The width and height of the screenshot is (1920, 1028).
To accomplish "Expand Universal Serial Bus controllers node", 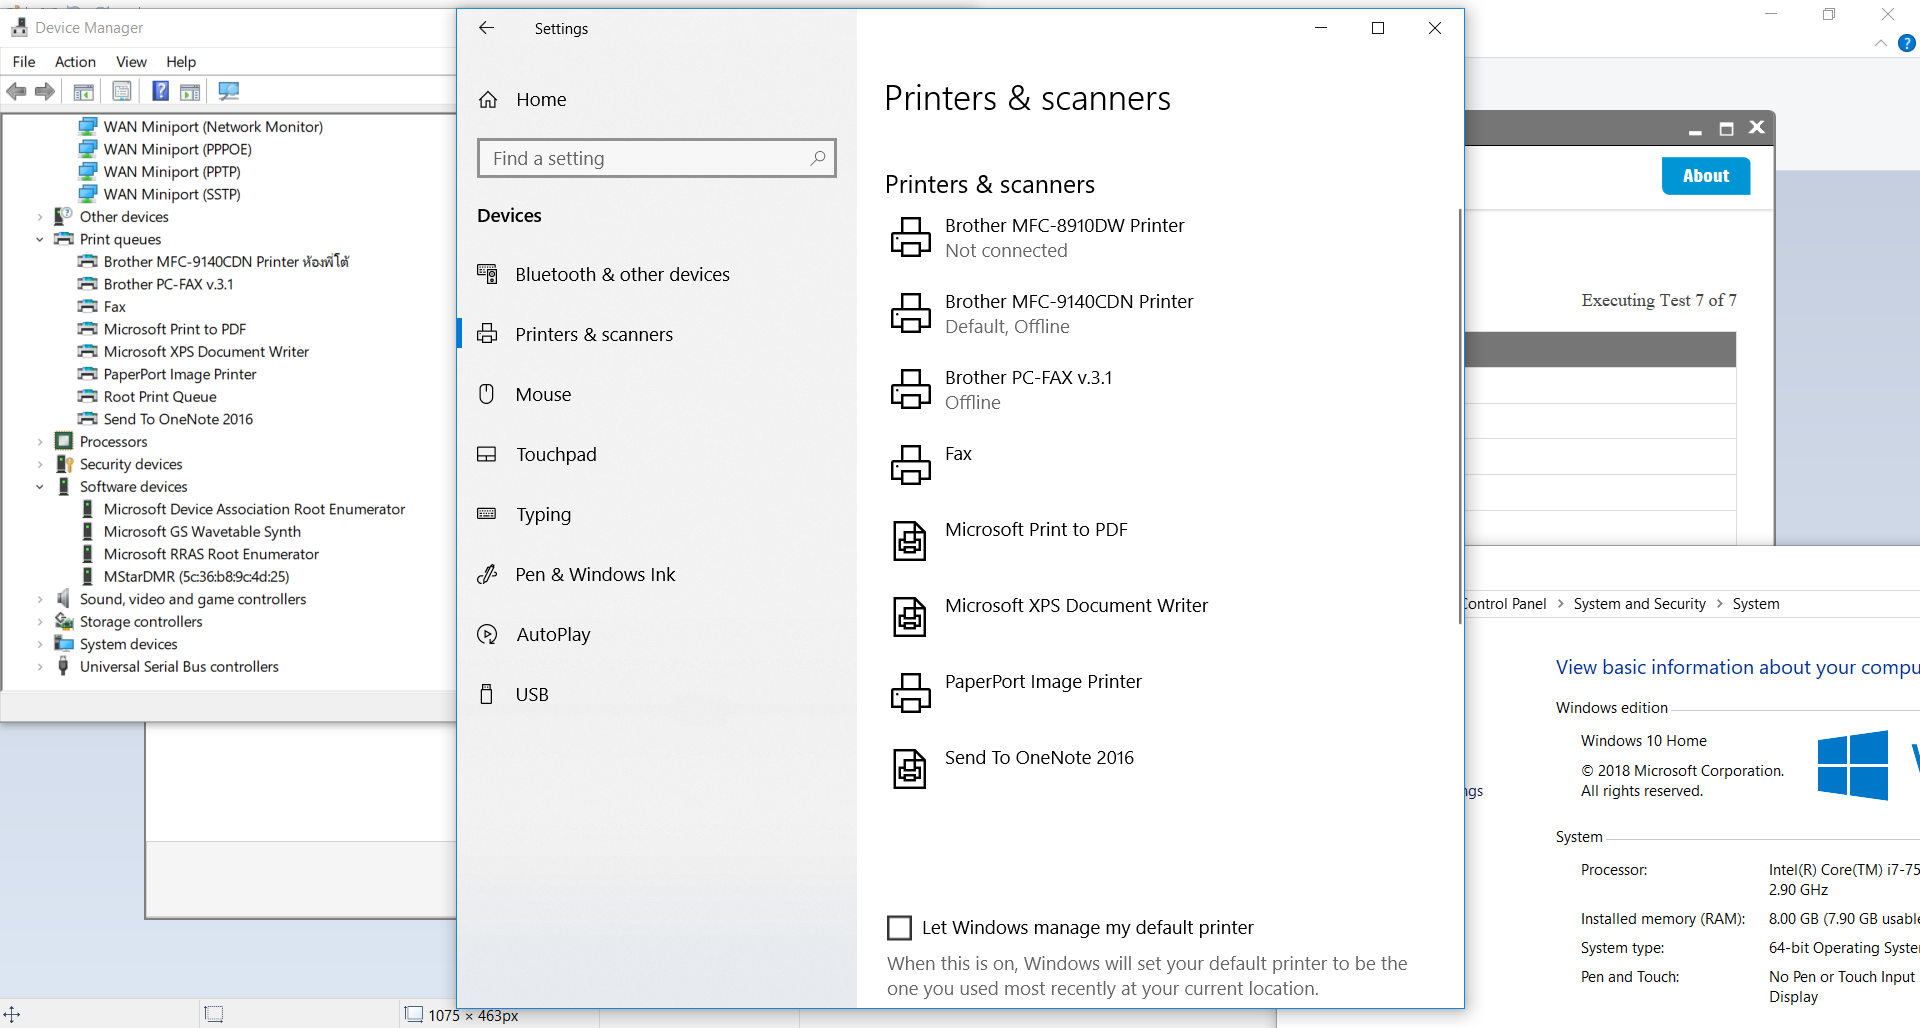I will click(40, 667).
